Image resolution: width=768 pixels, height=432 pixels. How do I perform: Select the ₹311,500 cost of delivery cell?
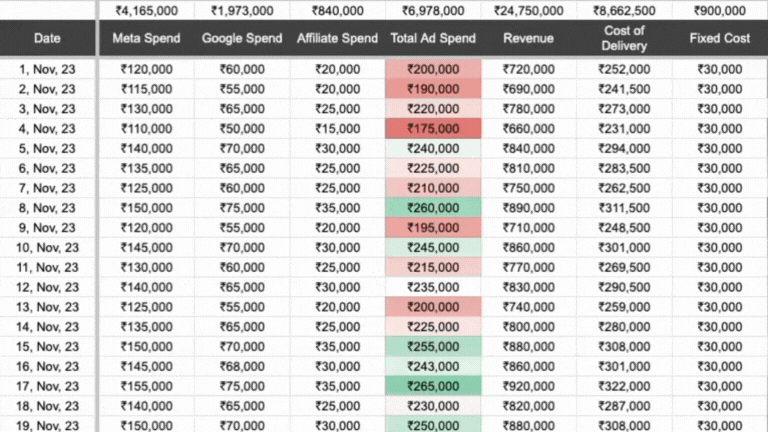coord(624,208)
